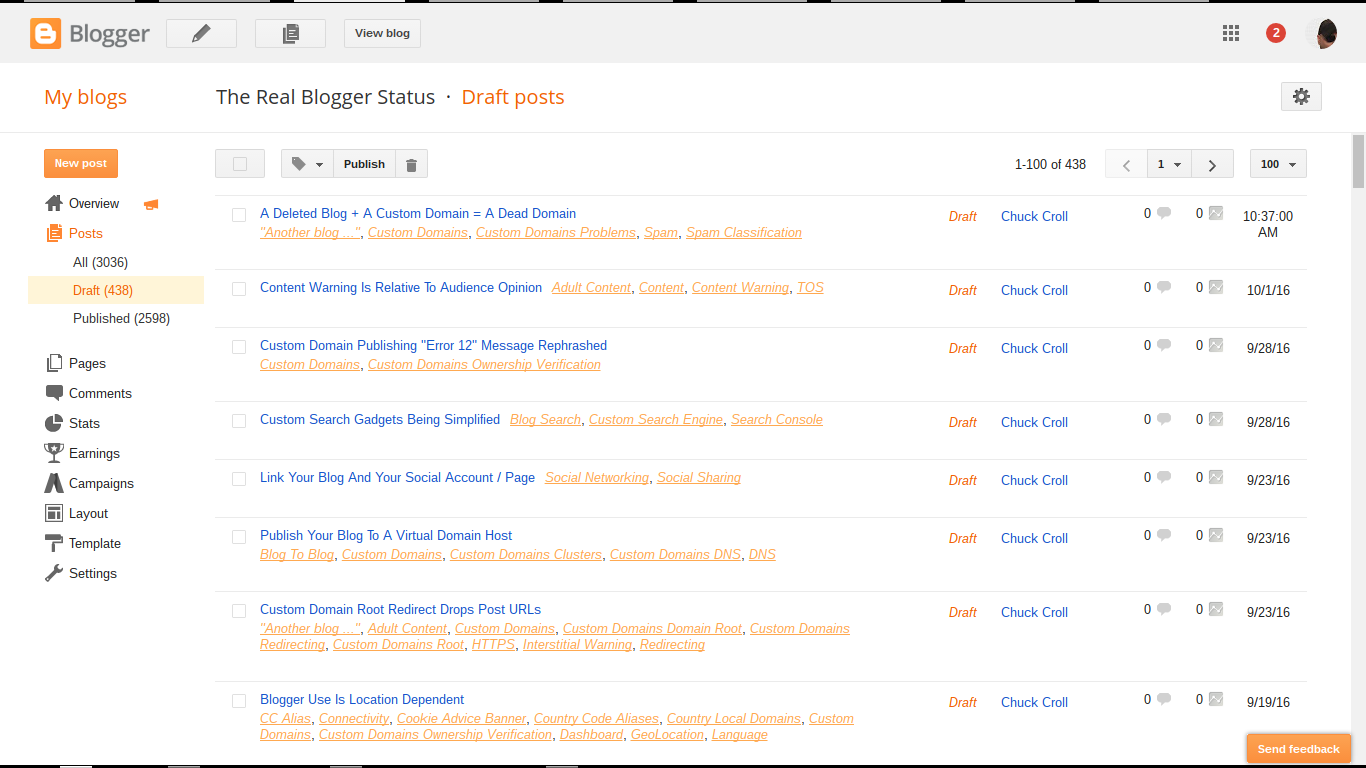
Task: Open the Google apps grid icon
Action: (x=1231, y=33)
